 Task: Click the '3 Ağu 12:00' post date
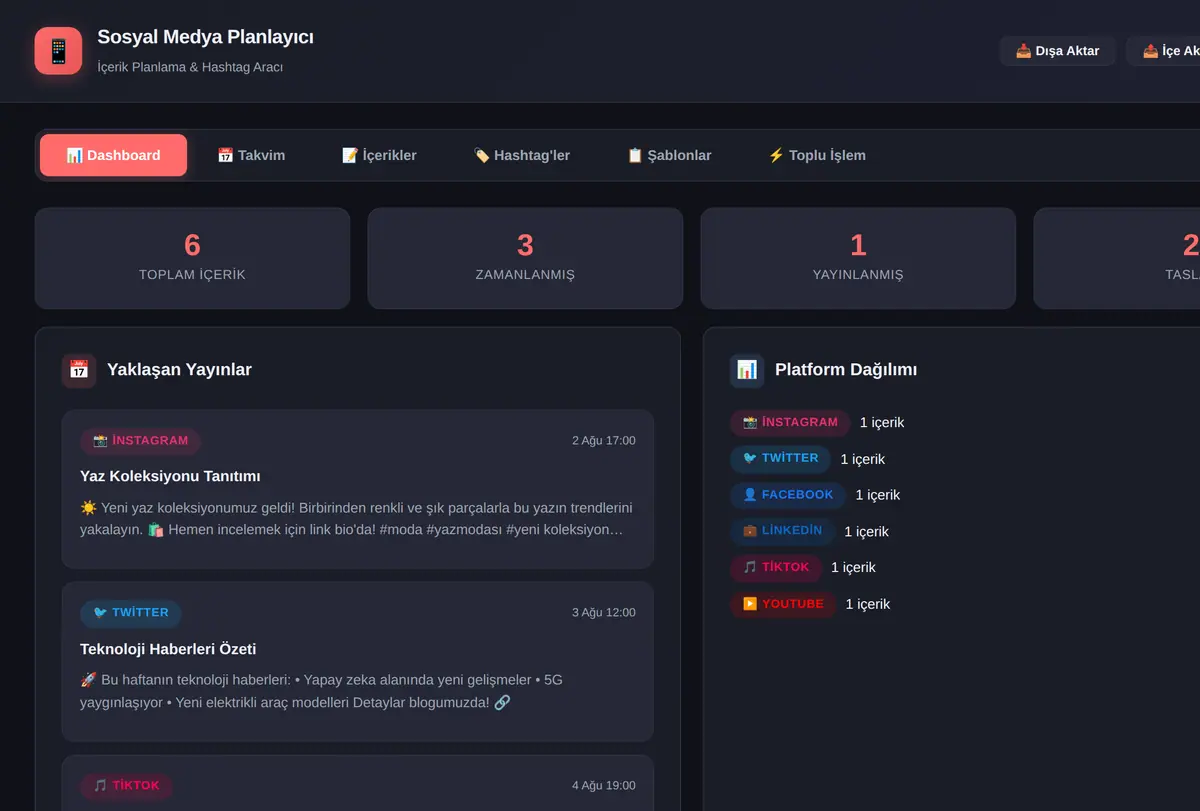[x=604, y=613]
